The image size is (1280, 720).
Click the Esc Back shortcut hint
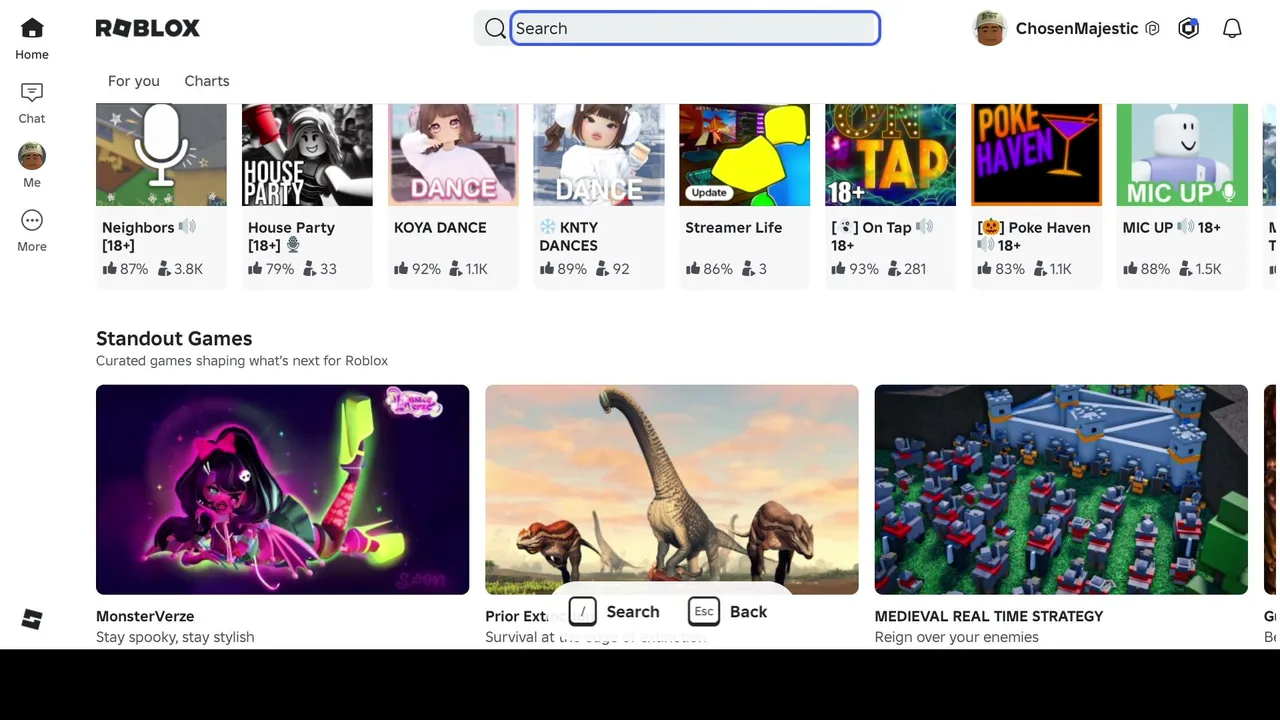click(x=728, y=611)
